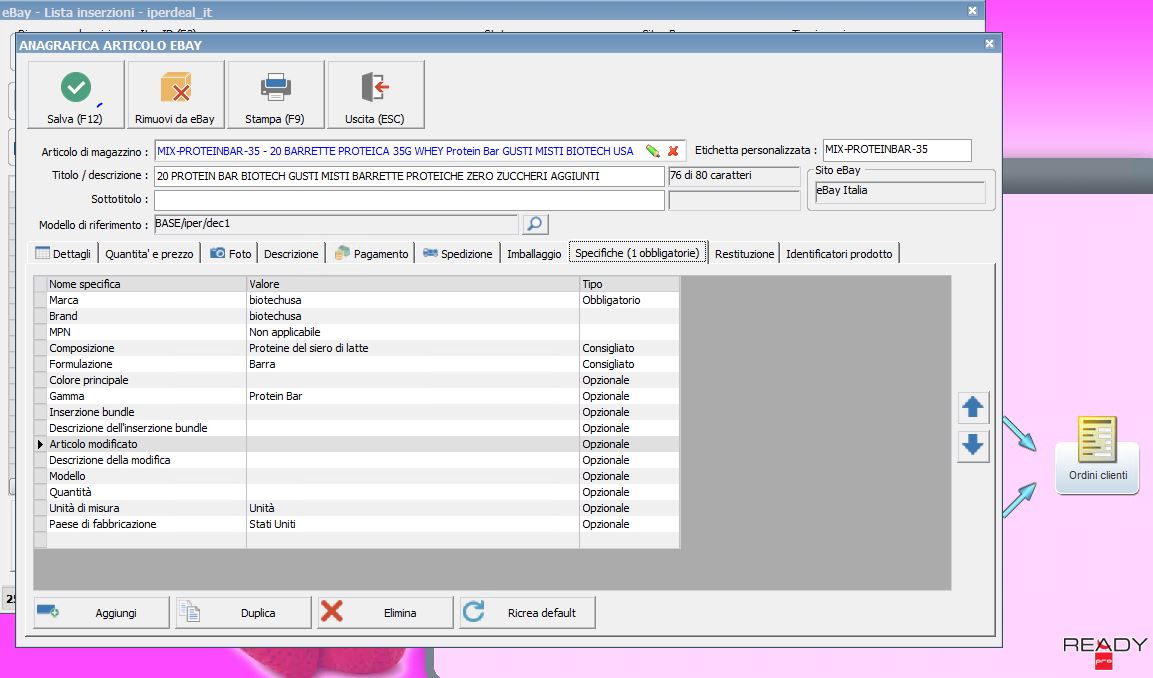Go to Identificatori prodotto tab

tap(839, 254)
